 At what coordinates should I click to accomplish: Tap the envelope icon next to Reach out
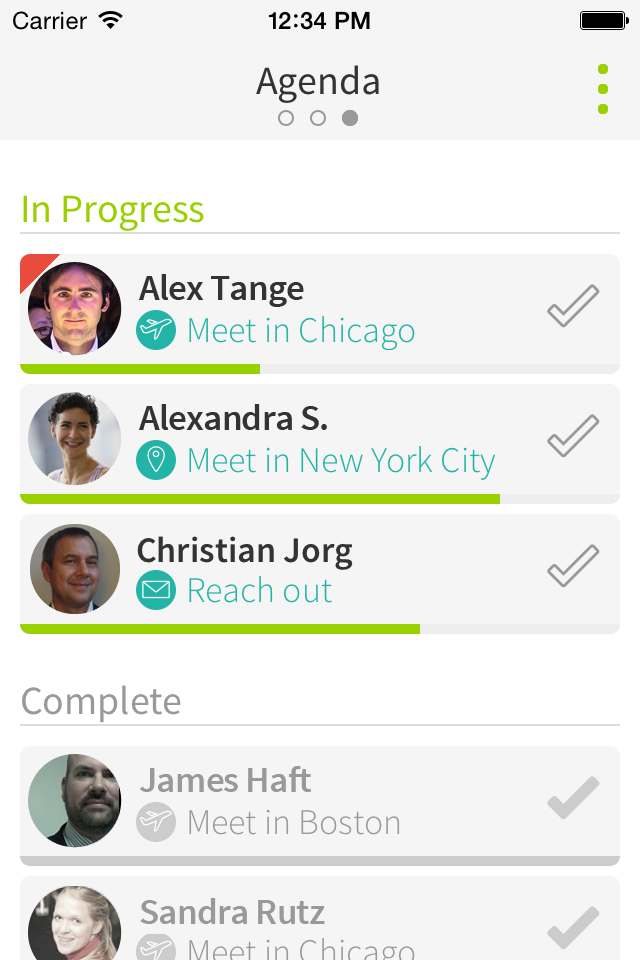[156, 590]
